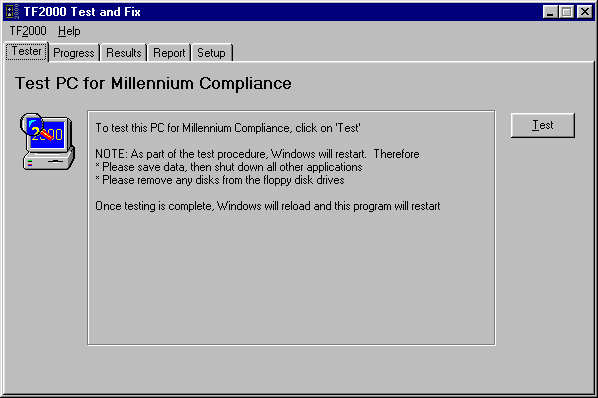
Task: Click the Test PC for Millennium Compliance heading
Action: [153, 83]
